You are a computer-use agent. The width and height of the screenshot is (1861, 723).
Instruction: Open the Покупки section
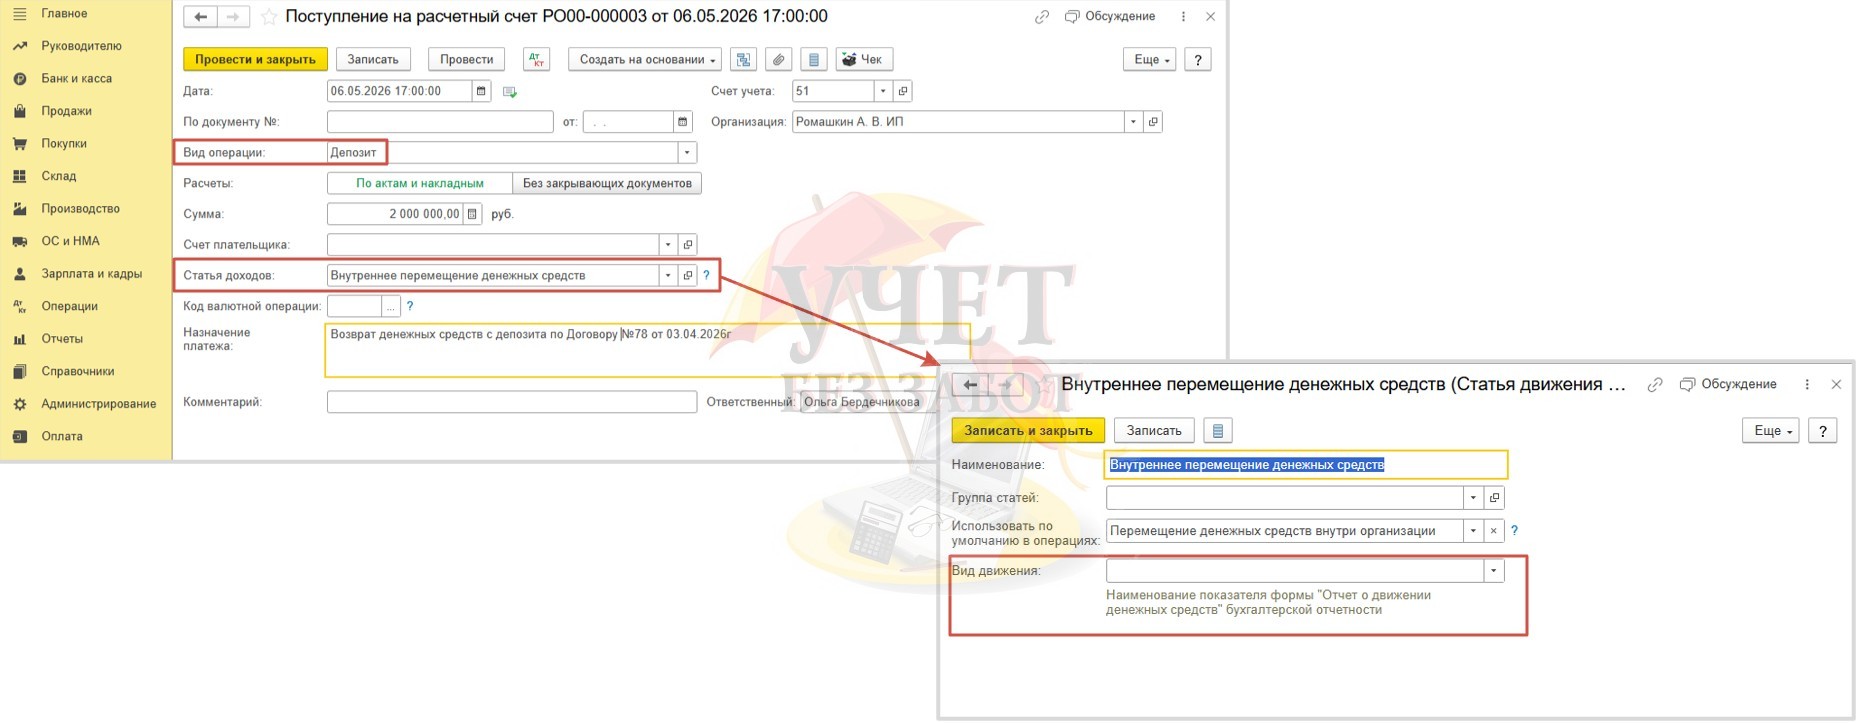(x=64, y=144)
